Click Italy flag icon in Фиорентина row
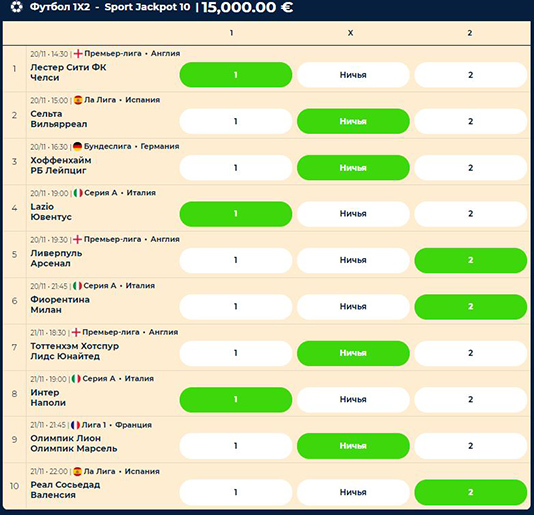The image size is (534, 515). (x=77, y=286)
